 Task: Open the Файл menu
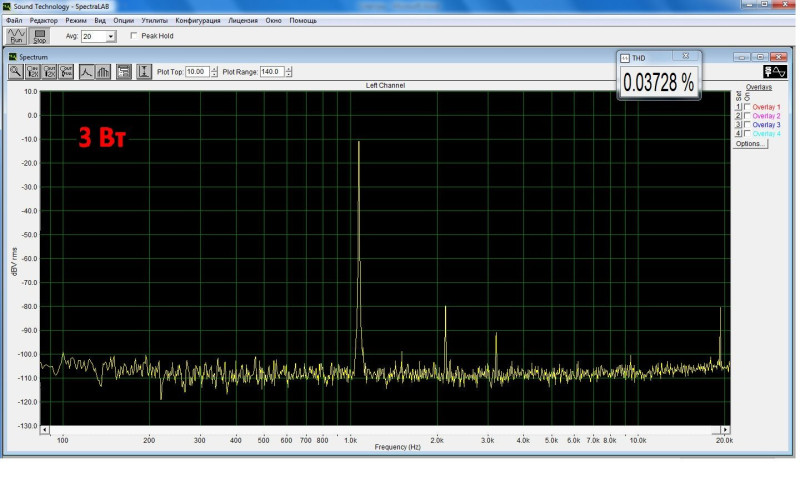click(x=14, y=20)
